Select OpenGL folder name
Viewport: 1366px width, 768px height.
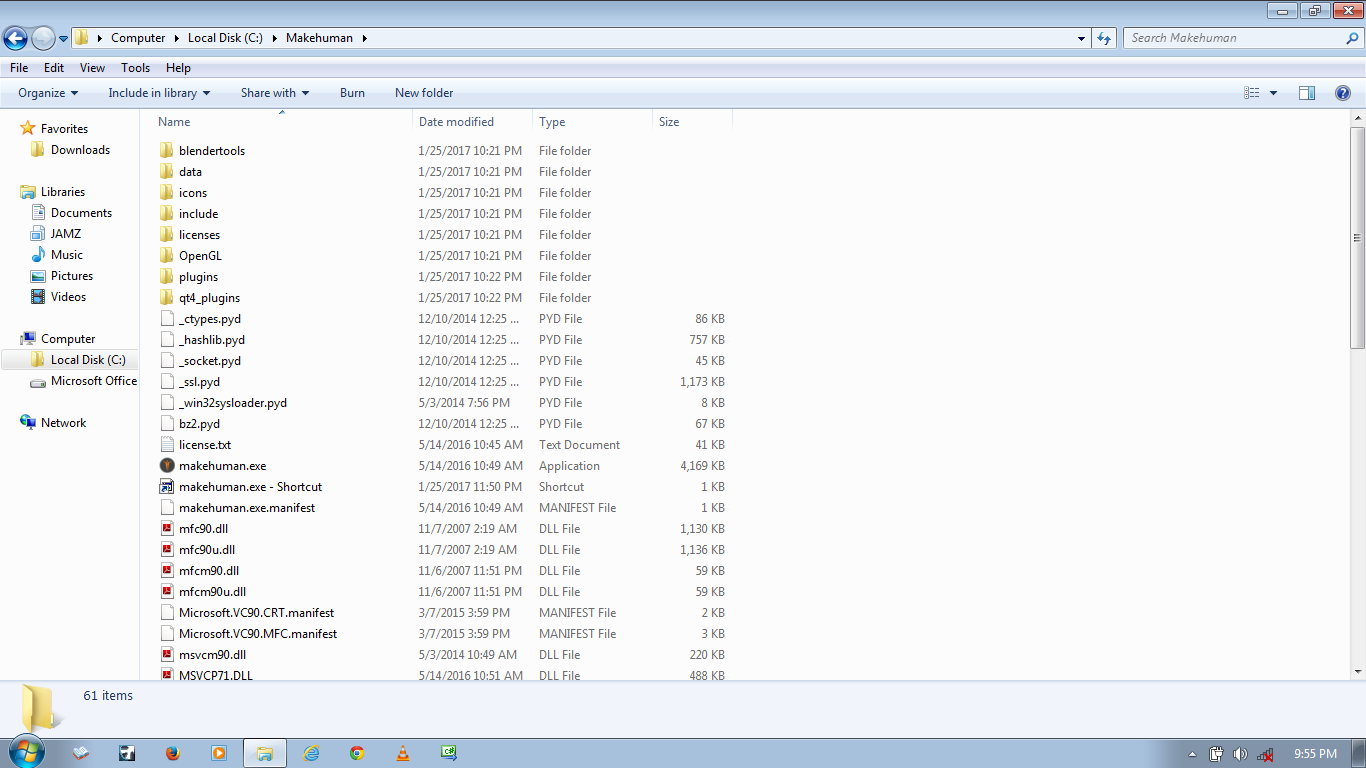pos(200,256)
